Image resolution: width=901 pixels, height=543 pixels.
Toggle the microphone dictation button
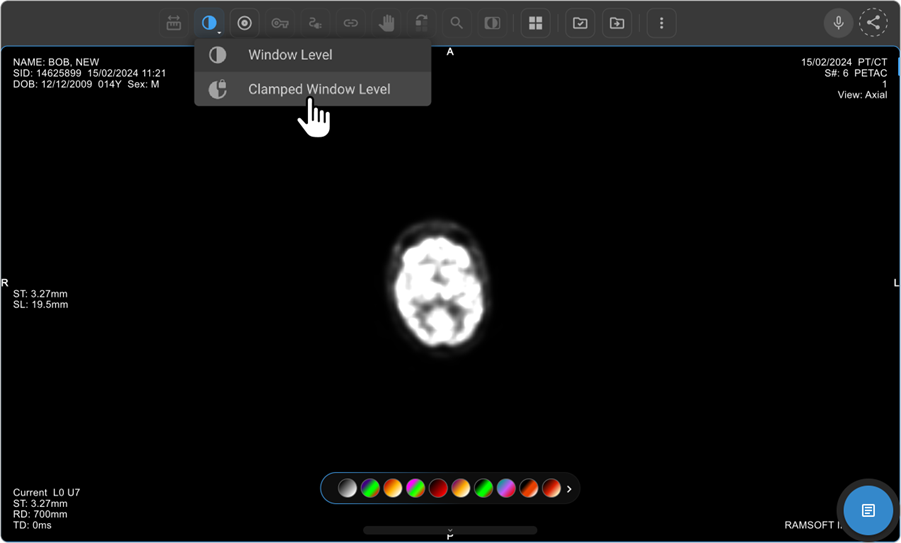point(838,23)
